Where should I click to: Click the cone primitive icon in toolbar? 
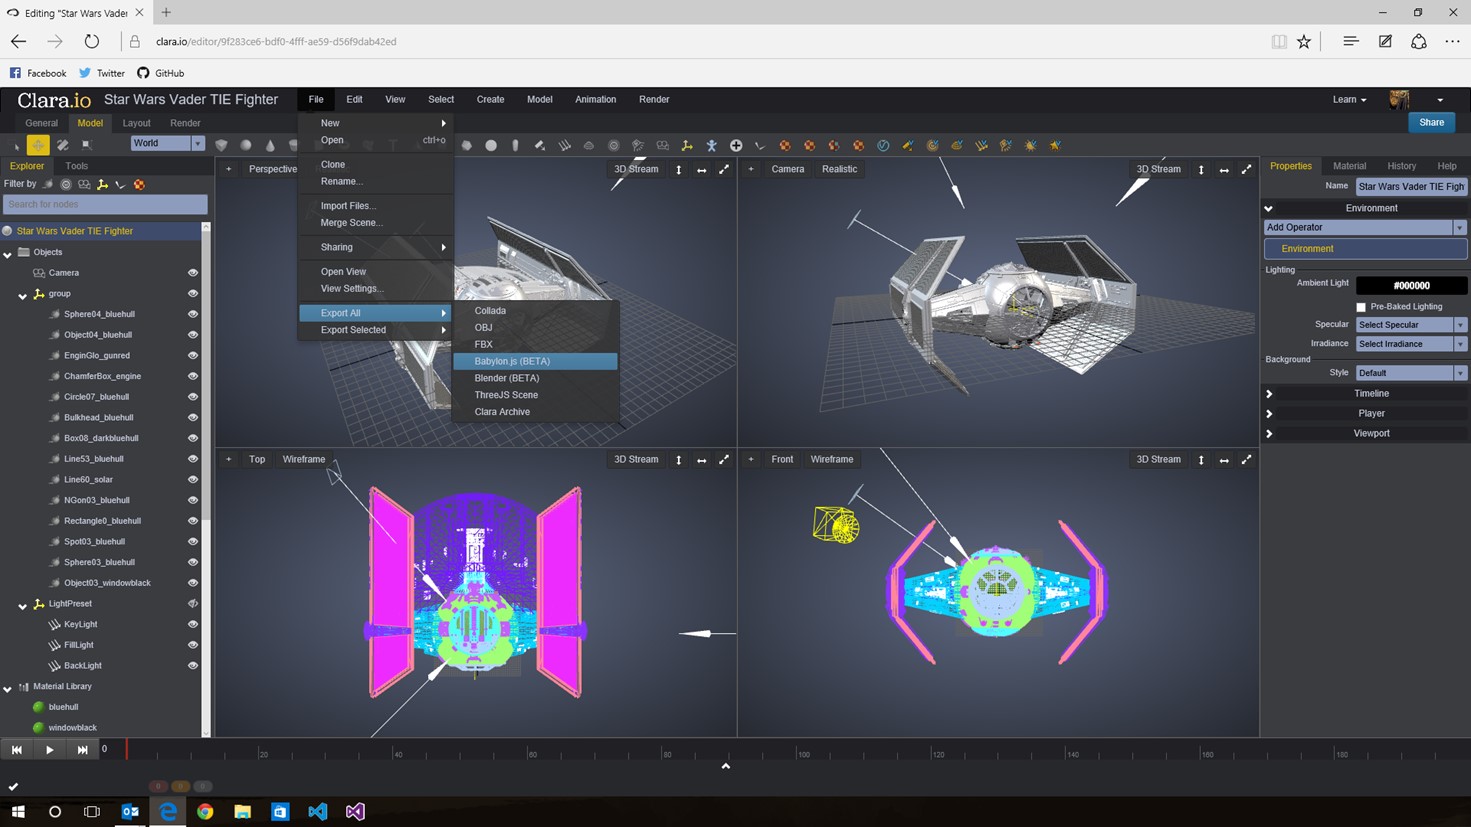[270, 145]
